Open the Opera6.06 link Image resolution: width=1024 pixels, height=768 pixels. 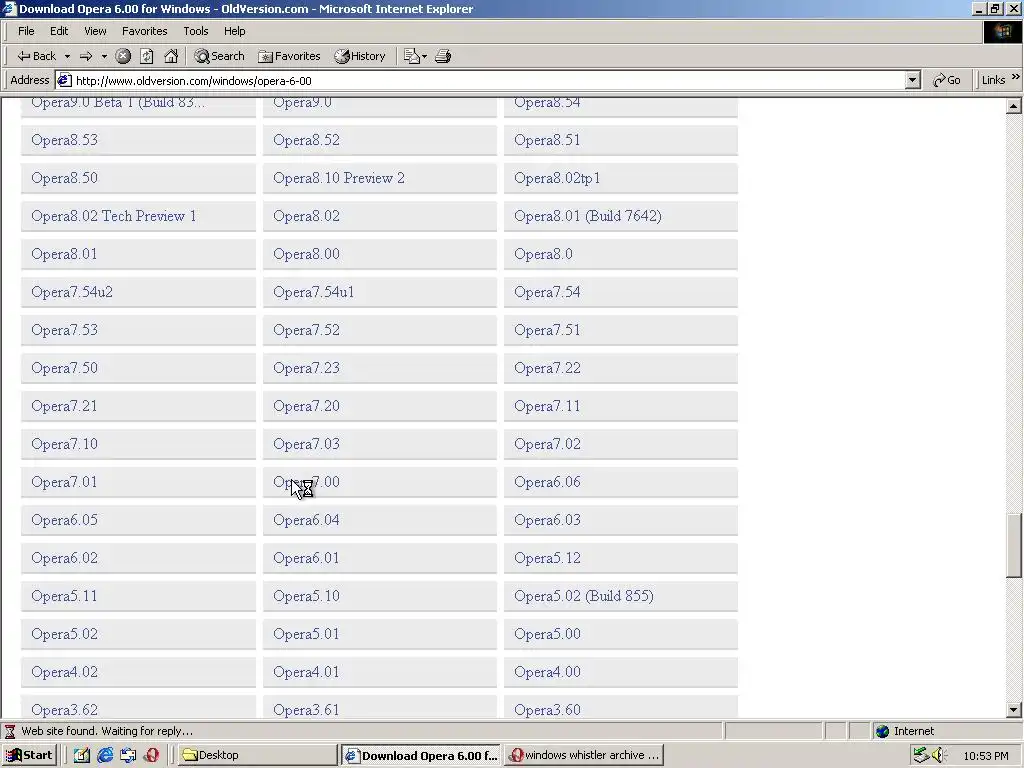[x=547, y=482]
